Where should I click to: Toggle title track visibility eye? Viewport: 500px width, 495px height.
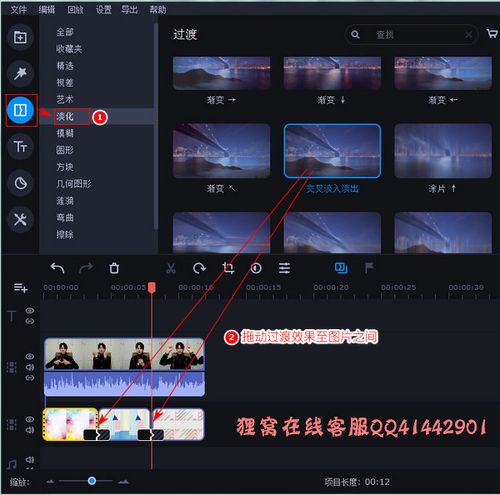30,311
